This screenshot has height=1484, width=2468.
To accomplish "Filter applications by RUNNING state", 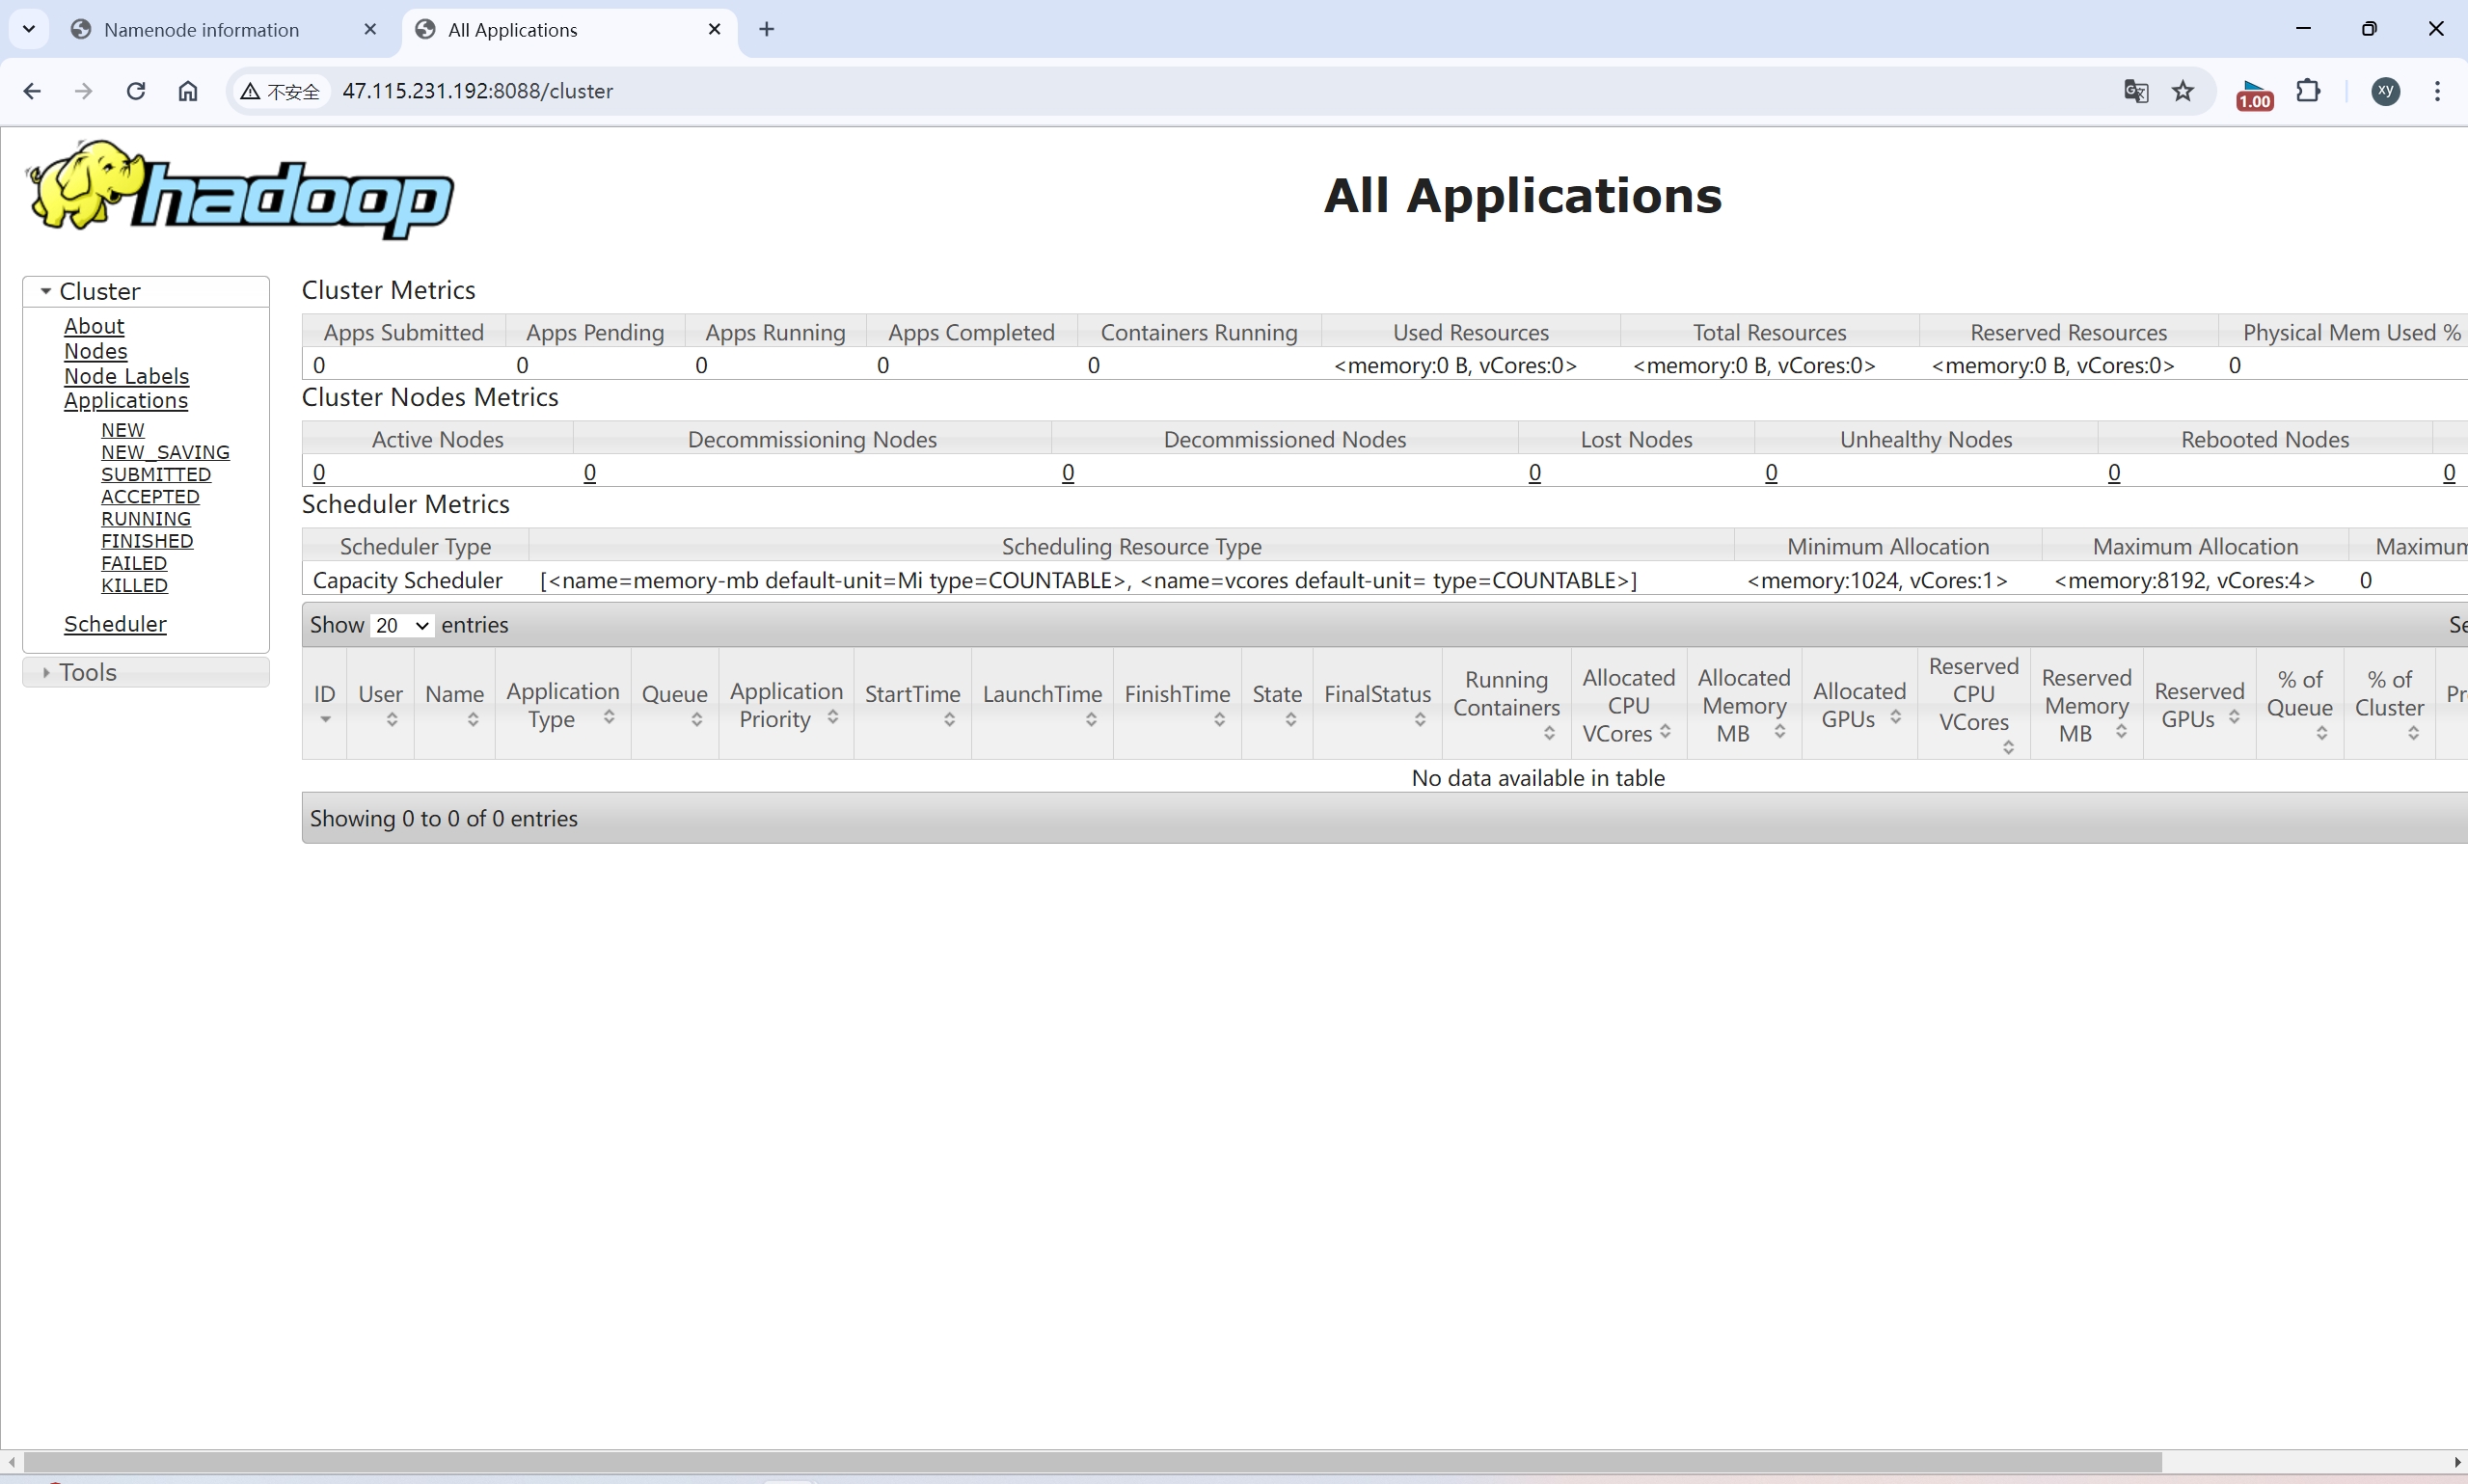I will point(146,519).
